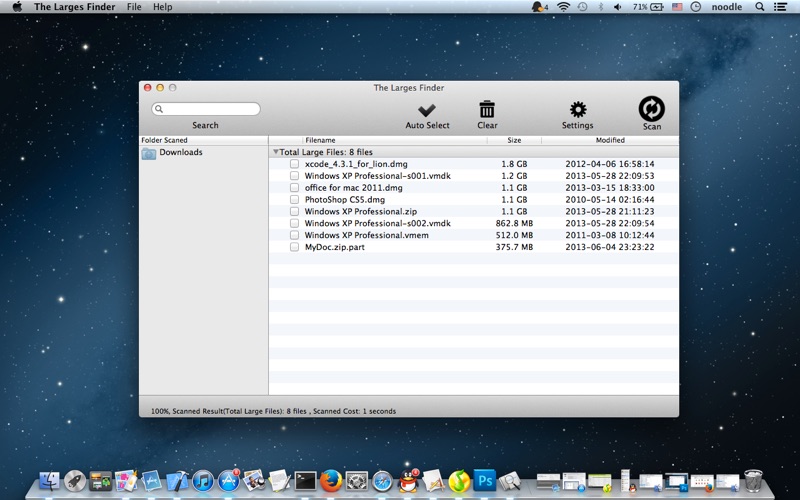Click the battery 71% indicator
This screenshot has width=800, height=500.
(x=648, y=7)
